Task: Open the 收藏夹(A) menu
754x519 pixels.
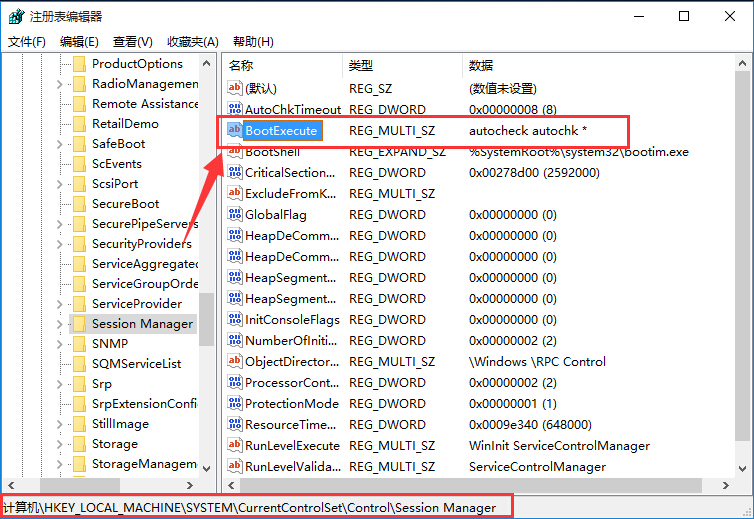Action: coord(192,41)
